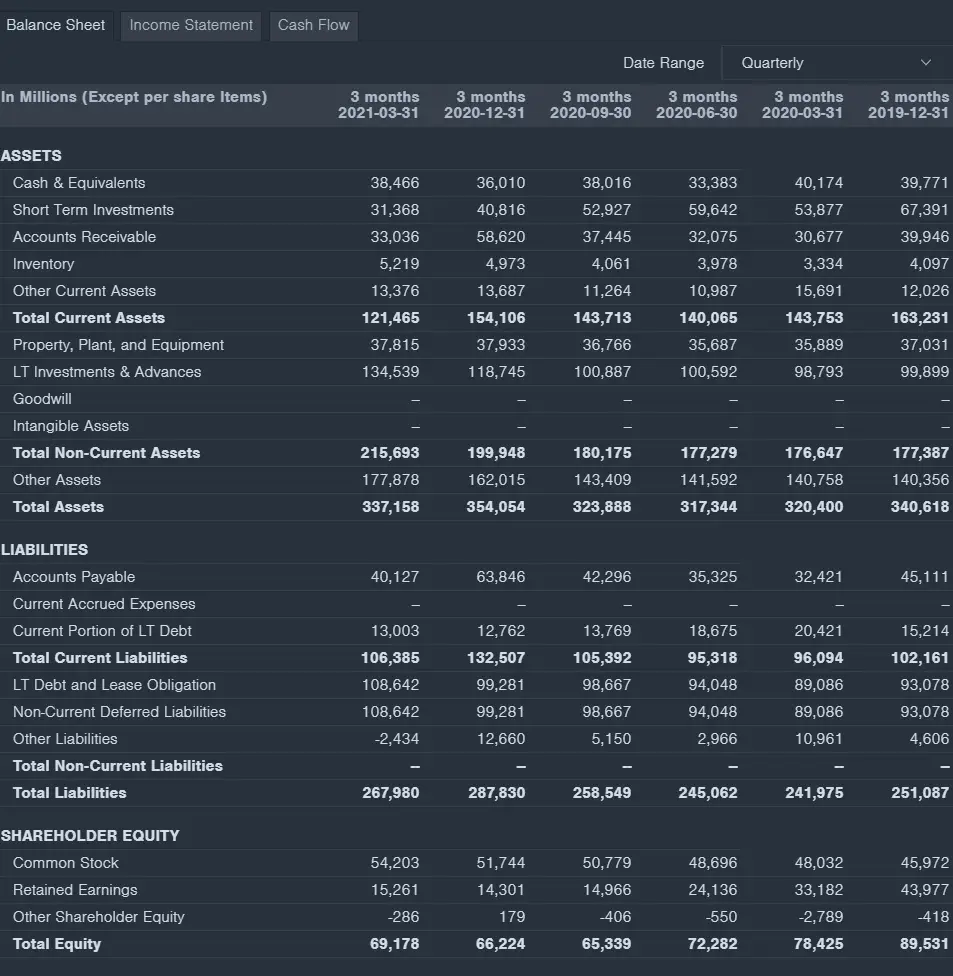Click the Intangible Assets row label

pyautogui.click(x=71, y=426)
